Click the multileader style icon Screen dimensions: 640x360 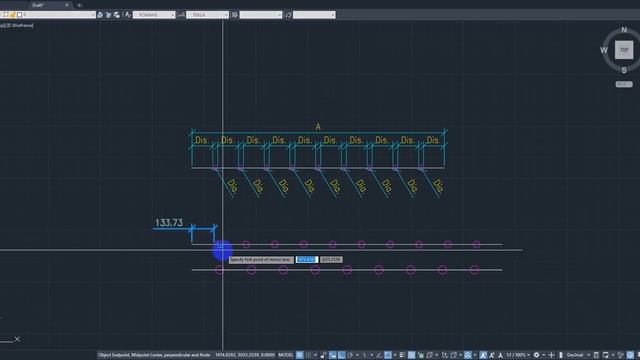pos(289,15)
